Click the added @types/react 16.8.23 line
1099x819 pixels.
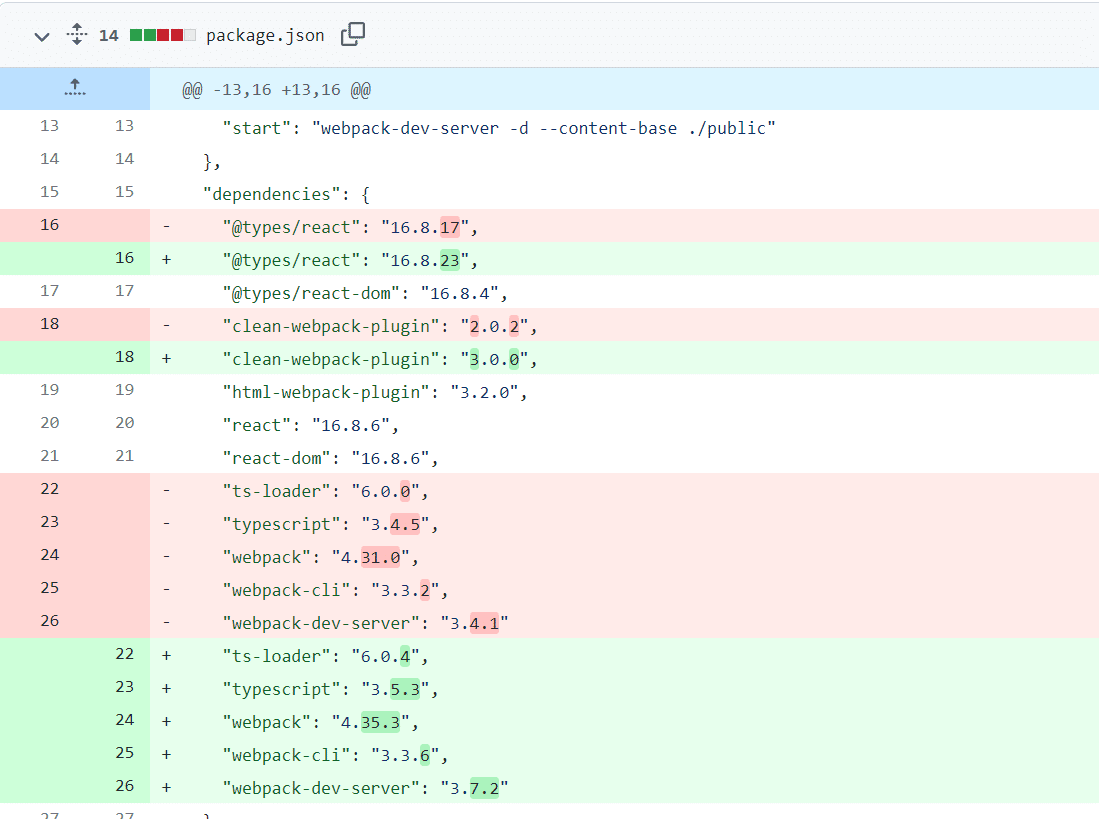[x=348, y=258]
